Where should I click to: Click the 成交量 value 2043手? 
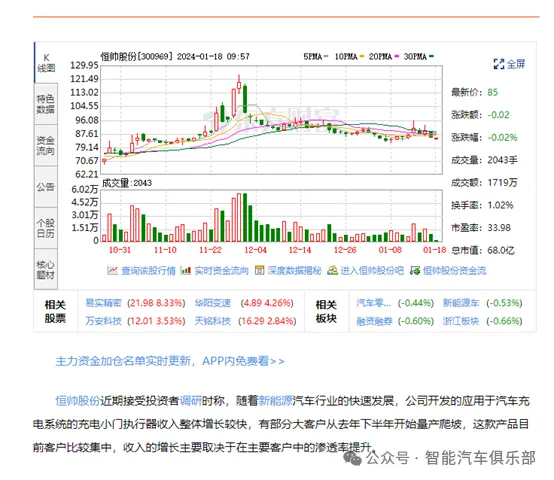[502, 160]
